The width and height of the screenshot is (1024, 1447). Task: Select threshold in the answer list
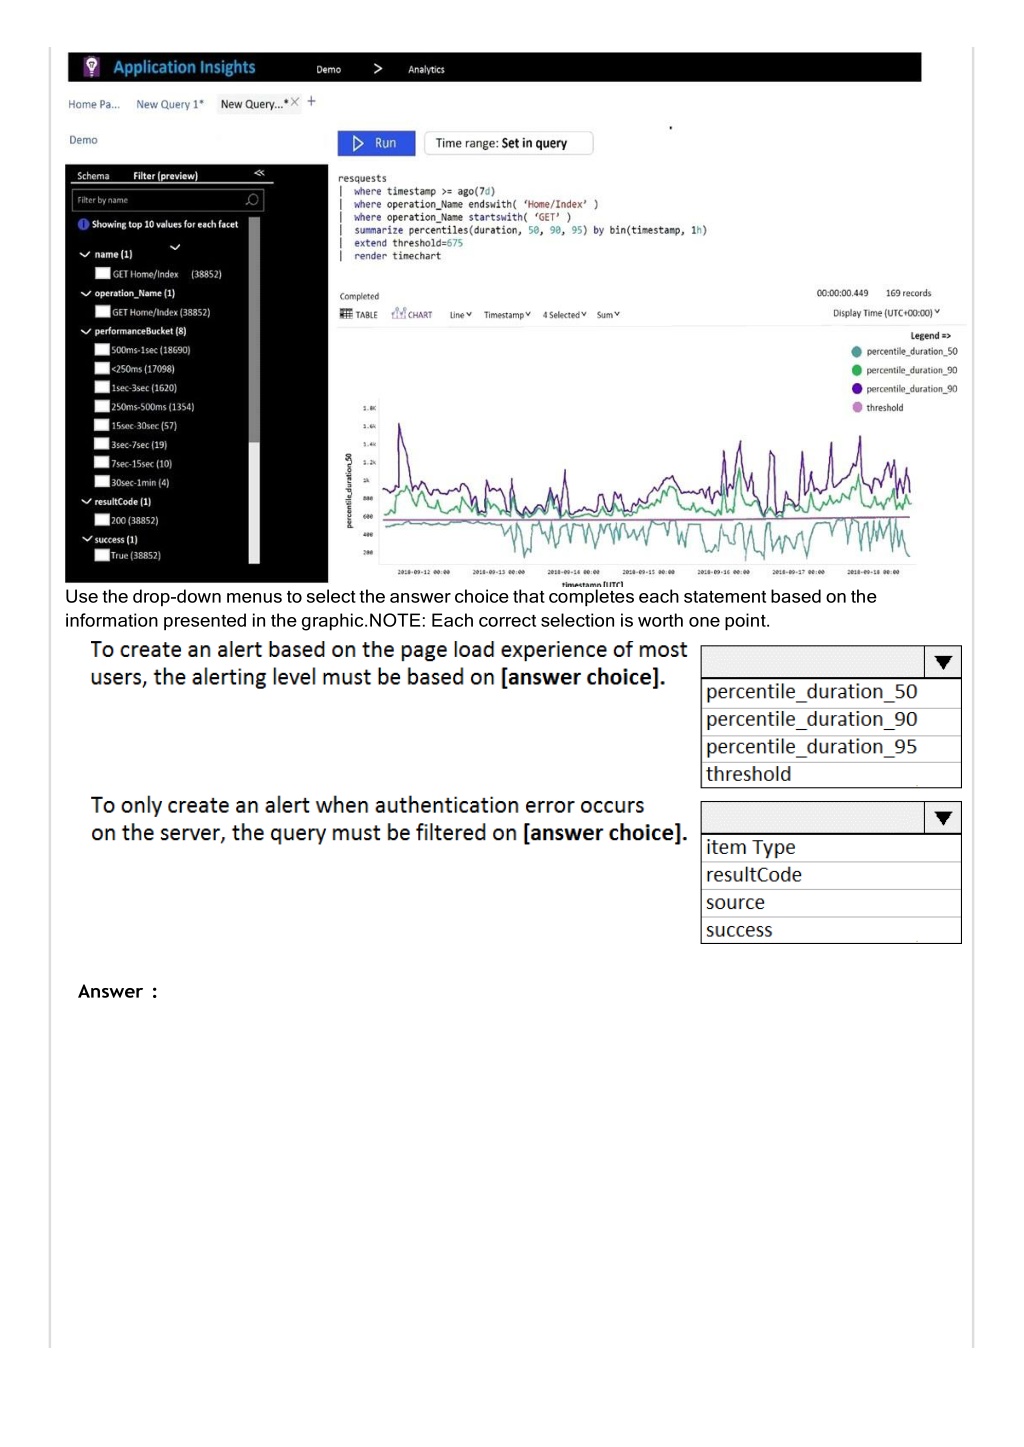[831, 774]
